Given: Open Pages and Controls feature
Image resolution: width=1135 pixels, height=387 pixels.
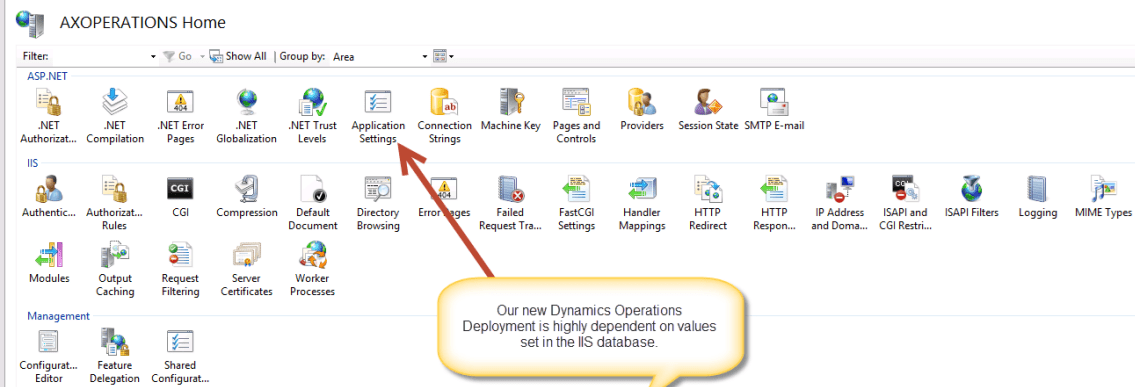Looking at the screenshot, I should click(576, 116).
